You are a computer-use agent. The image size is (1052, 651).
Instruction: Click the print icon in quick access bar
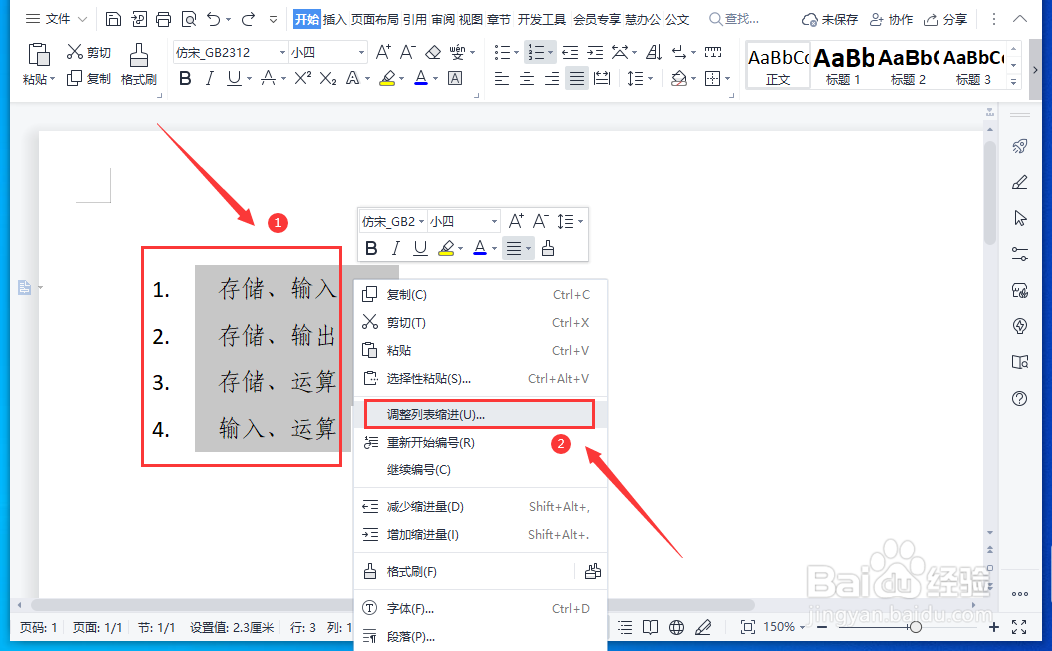coord(164,19)
